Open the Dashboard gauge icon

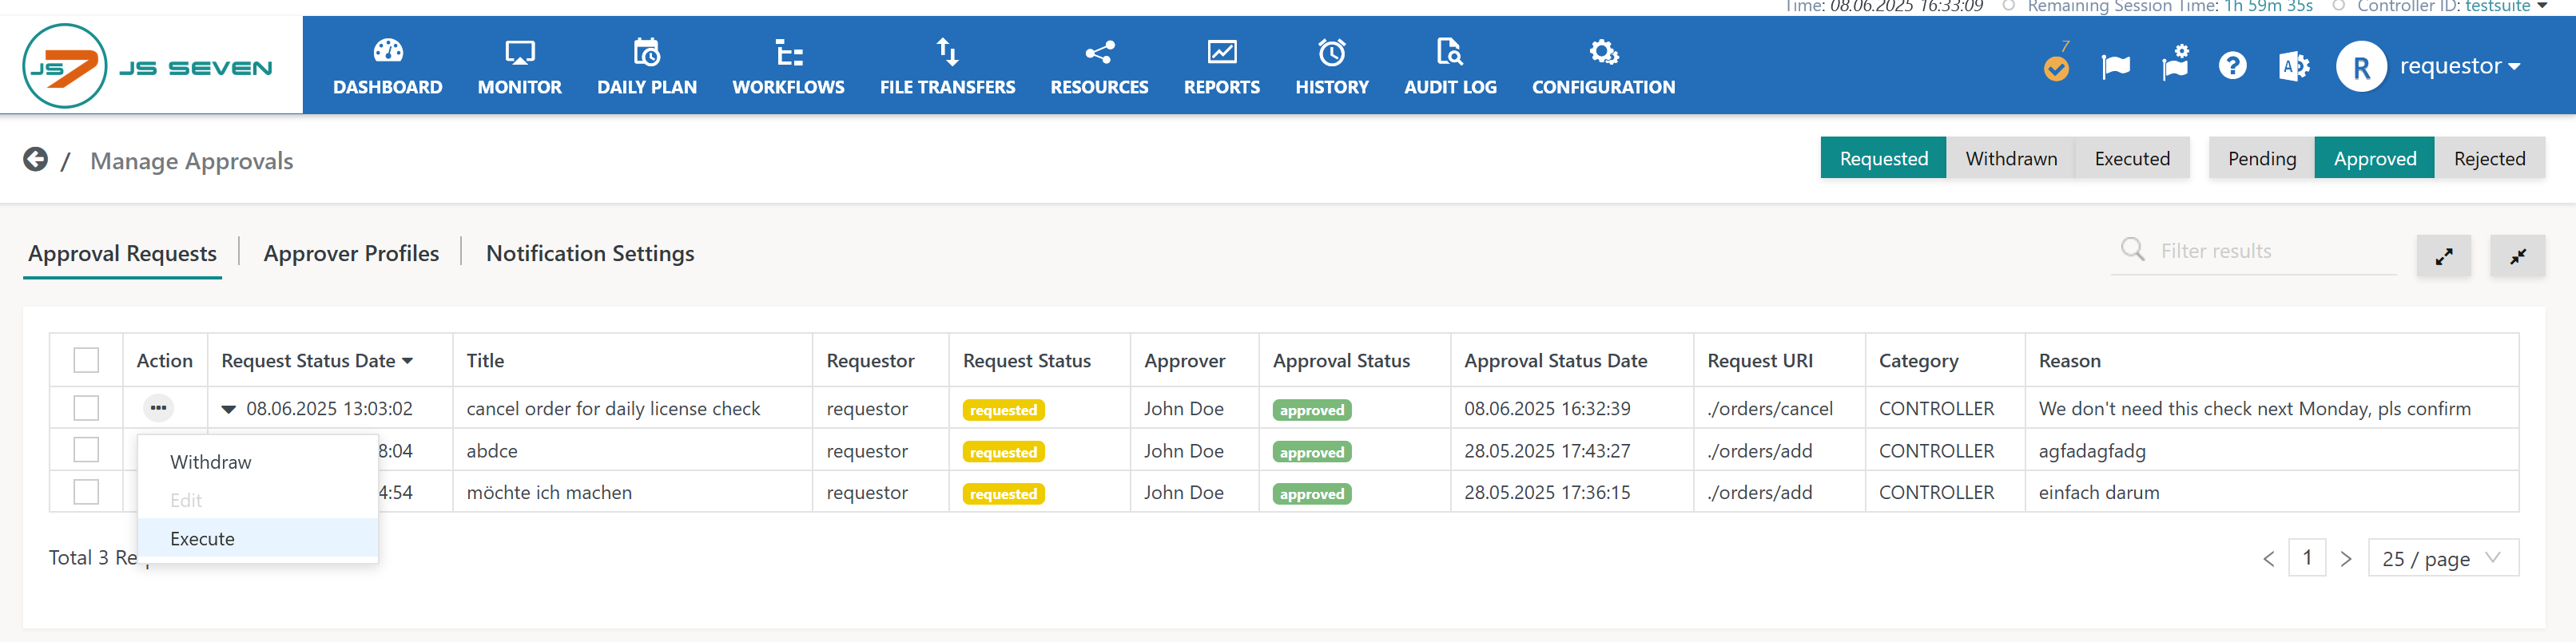tap(387, 51)
